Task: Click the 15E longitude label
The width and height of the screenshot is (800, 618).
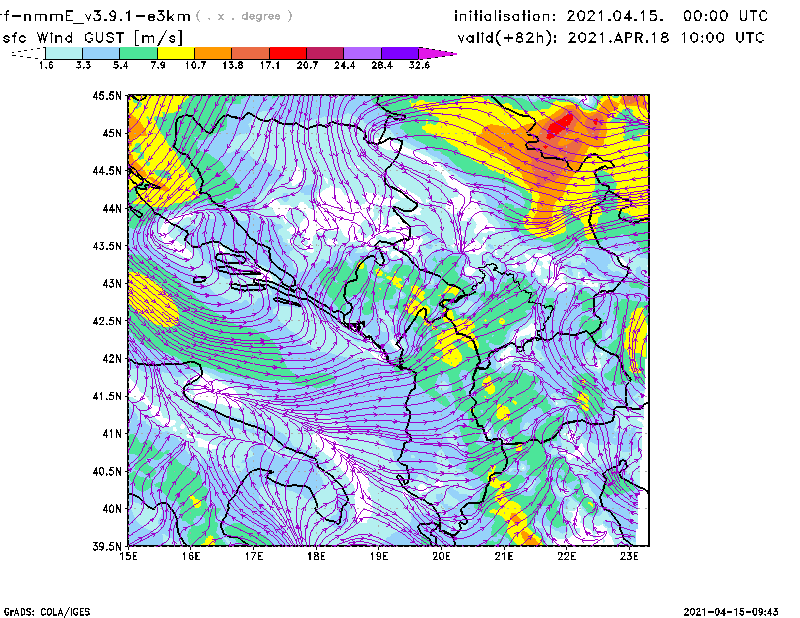Action: point(128,556)
